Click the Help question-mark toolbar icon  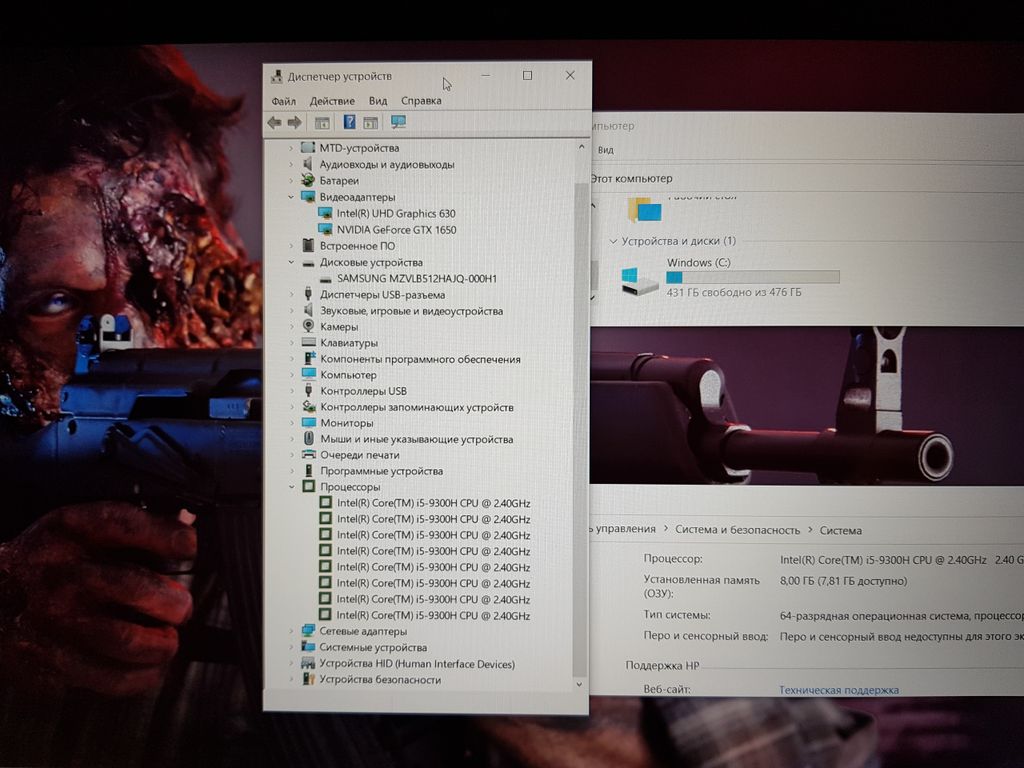tap(349, 122)
